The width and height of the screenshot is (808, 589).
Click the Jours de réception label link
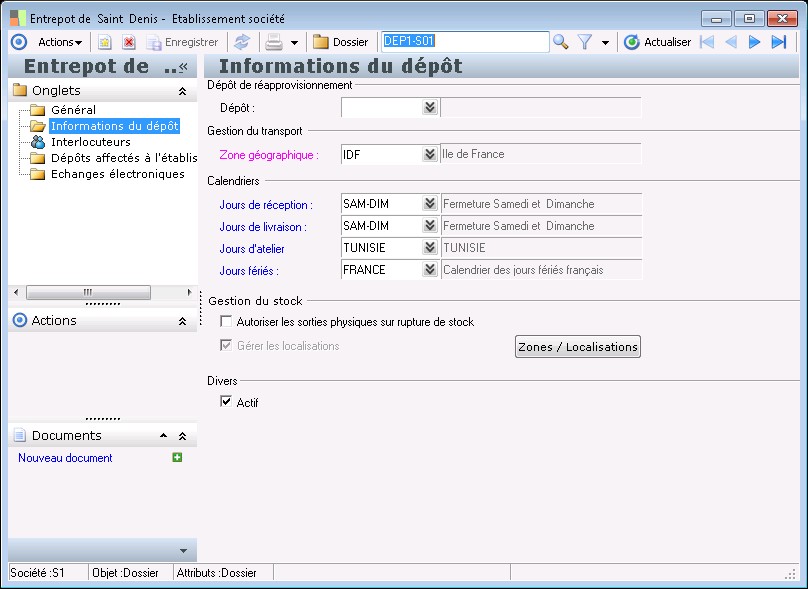click(266, 205)
